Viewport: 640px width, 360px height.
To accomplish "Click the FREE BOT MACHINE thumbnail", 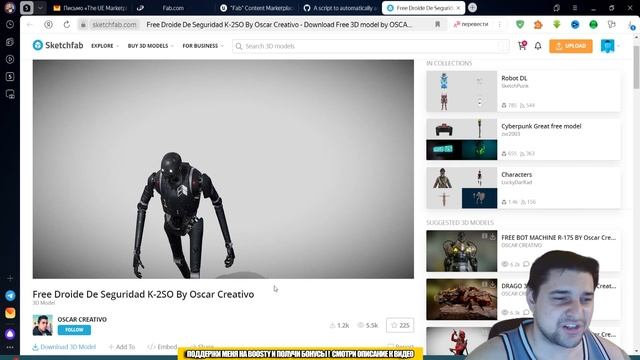I will pos(462,251).
